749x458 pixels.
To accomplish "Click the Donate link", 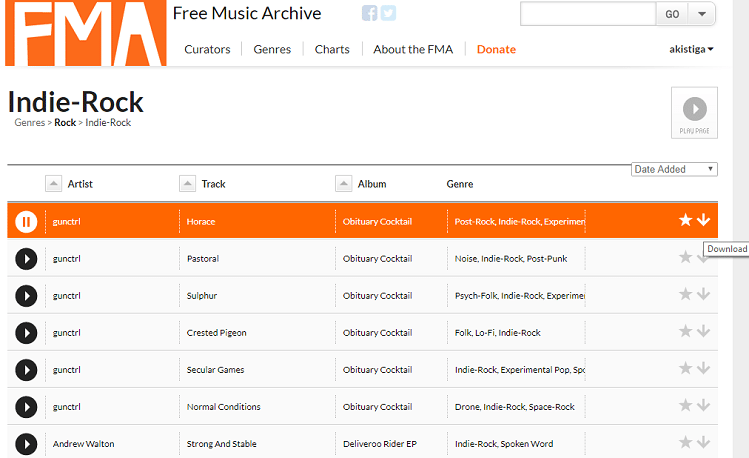I will point(496,49).
